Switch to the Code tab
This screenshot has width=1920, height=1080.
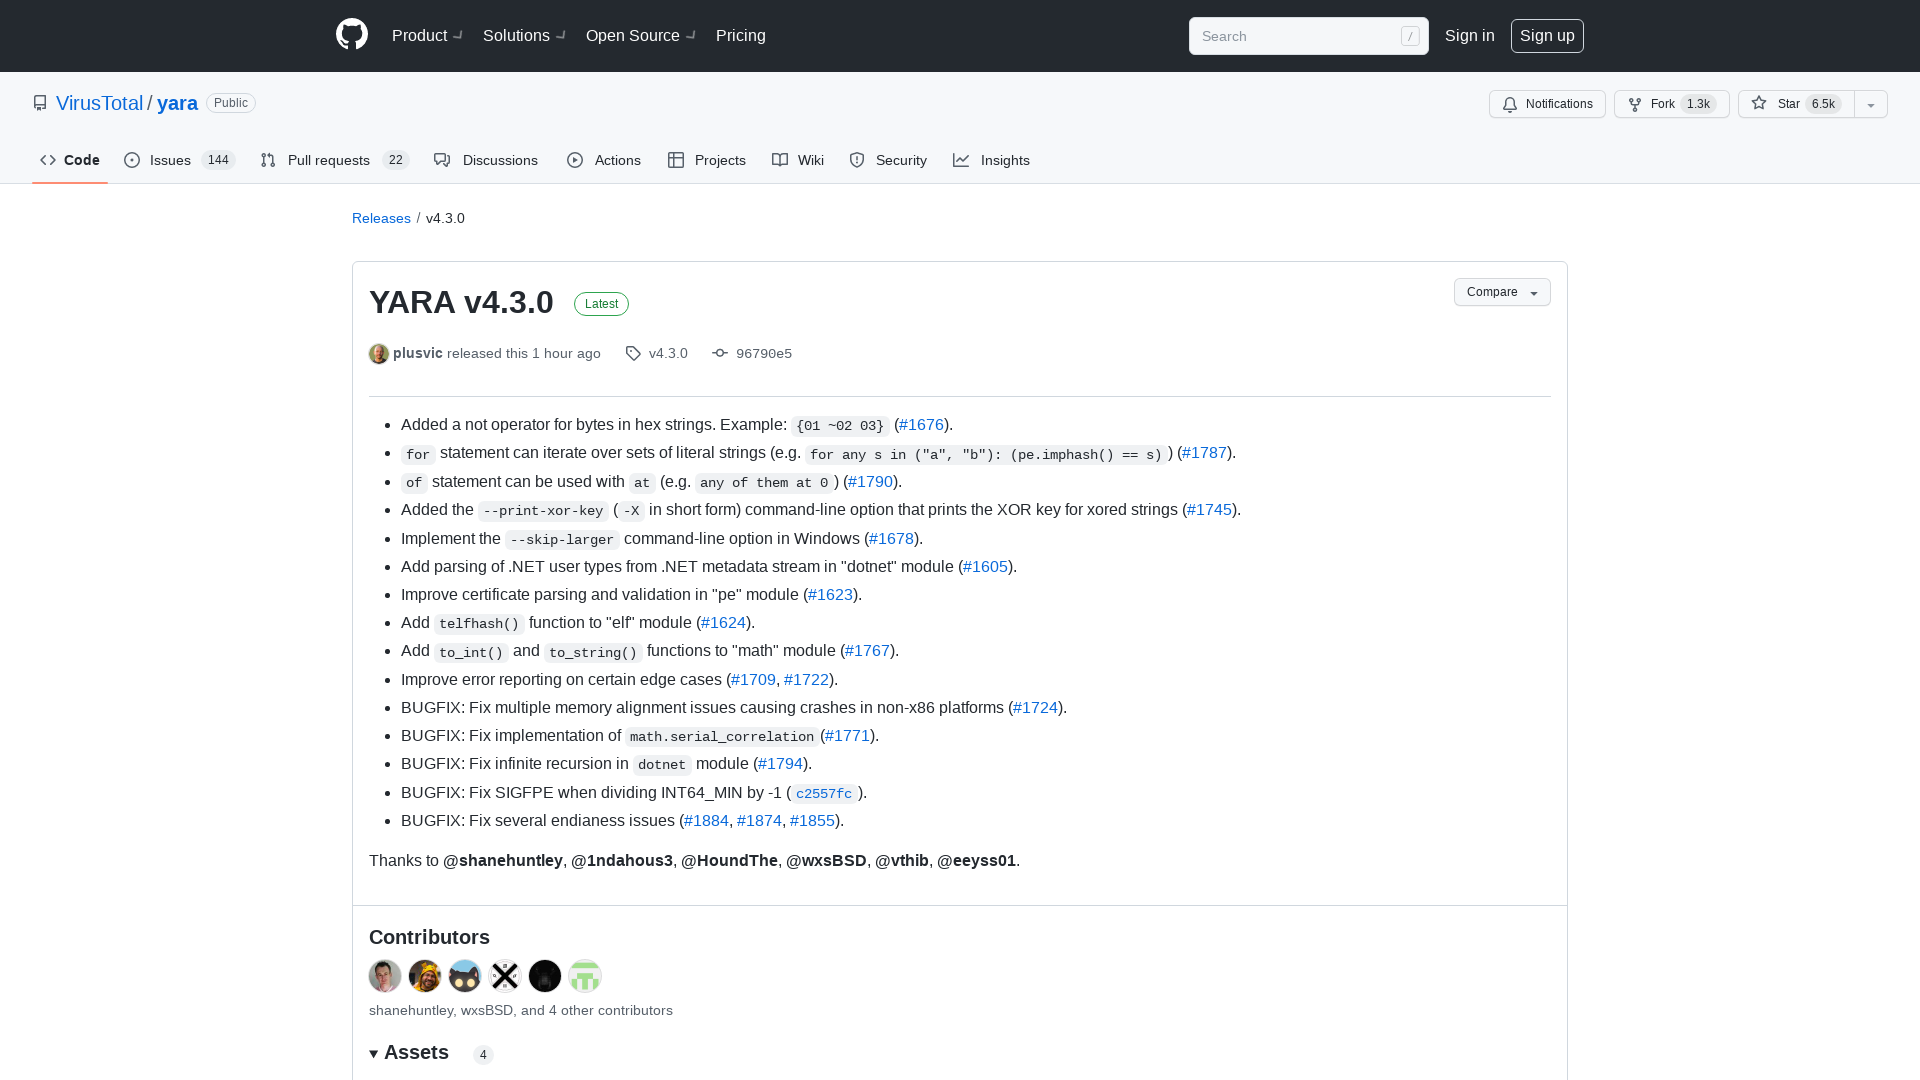(x=70, y=160)
